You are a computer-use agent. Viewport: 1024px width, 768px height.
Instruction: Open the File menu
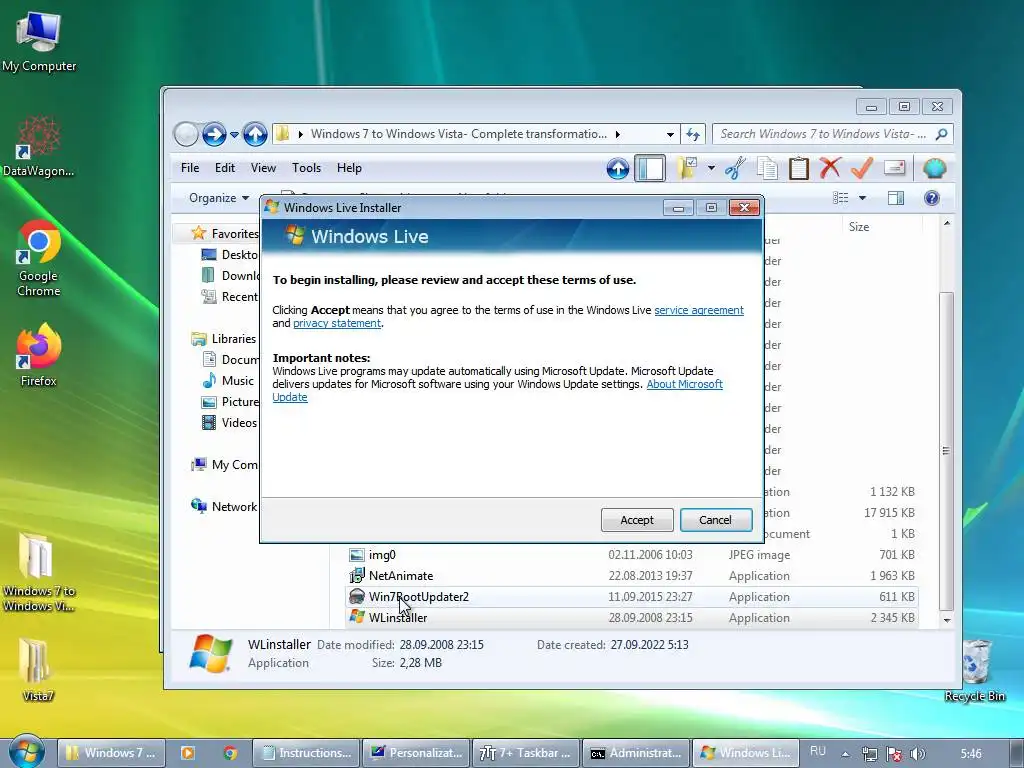[x=190, y=168]
